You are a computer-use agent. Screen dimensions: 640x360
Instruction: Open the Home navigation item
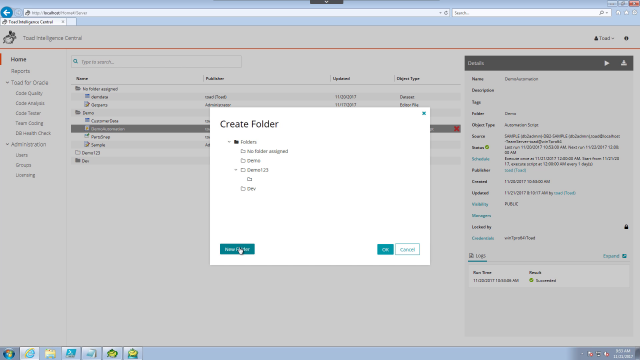(18, 59)
